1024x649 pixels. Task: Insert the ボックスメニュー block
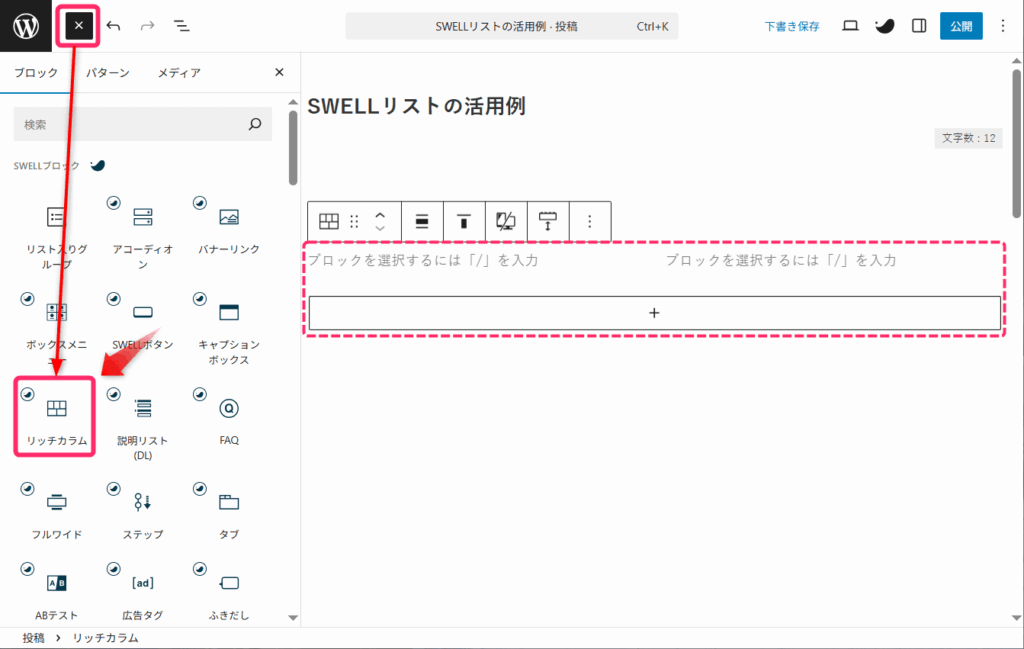pyautogui.click(x=57, y=330)
